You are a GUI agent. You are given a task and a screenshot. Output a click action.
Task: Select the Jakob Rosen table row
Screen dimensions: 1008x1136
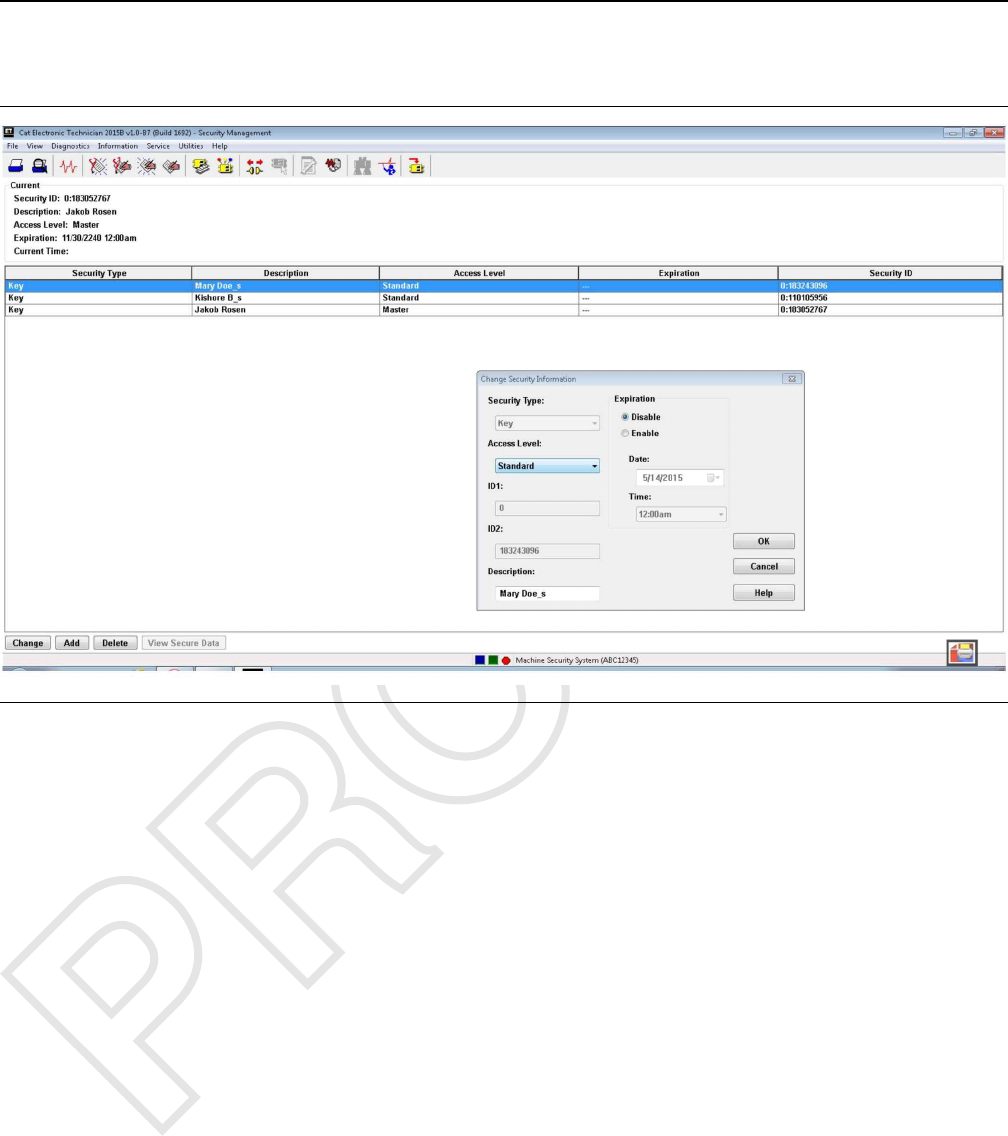coord(504,309)
